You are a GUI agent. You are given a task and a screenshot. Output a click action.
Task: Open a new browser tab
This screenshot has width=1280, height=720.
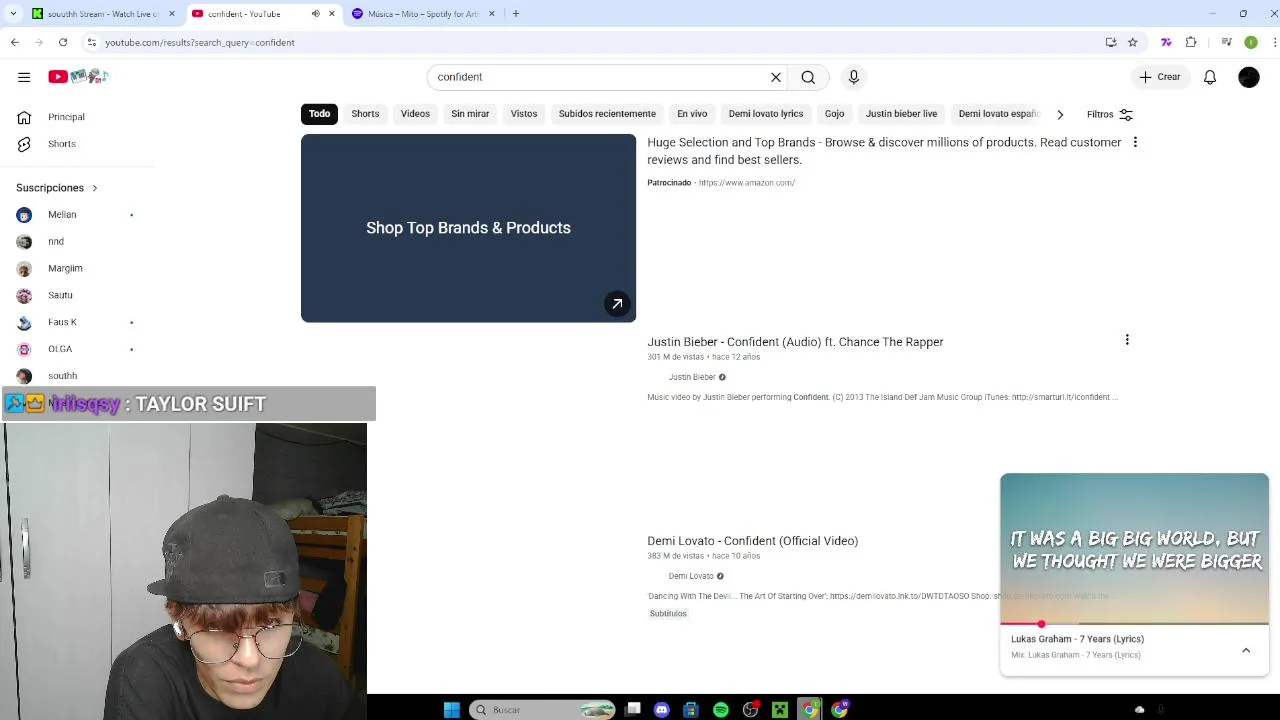click(x=516, y=14)
